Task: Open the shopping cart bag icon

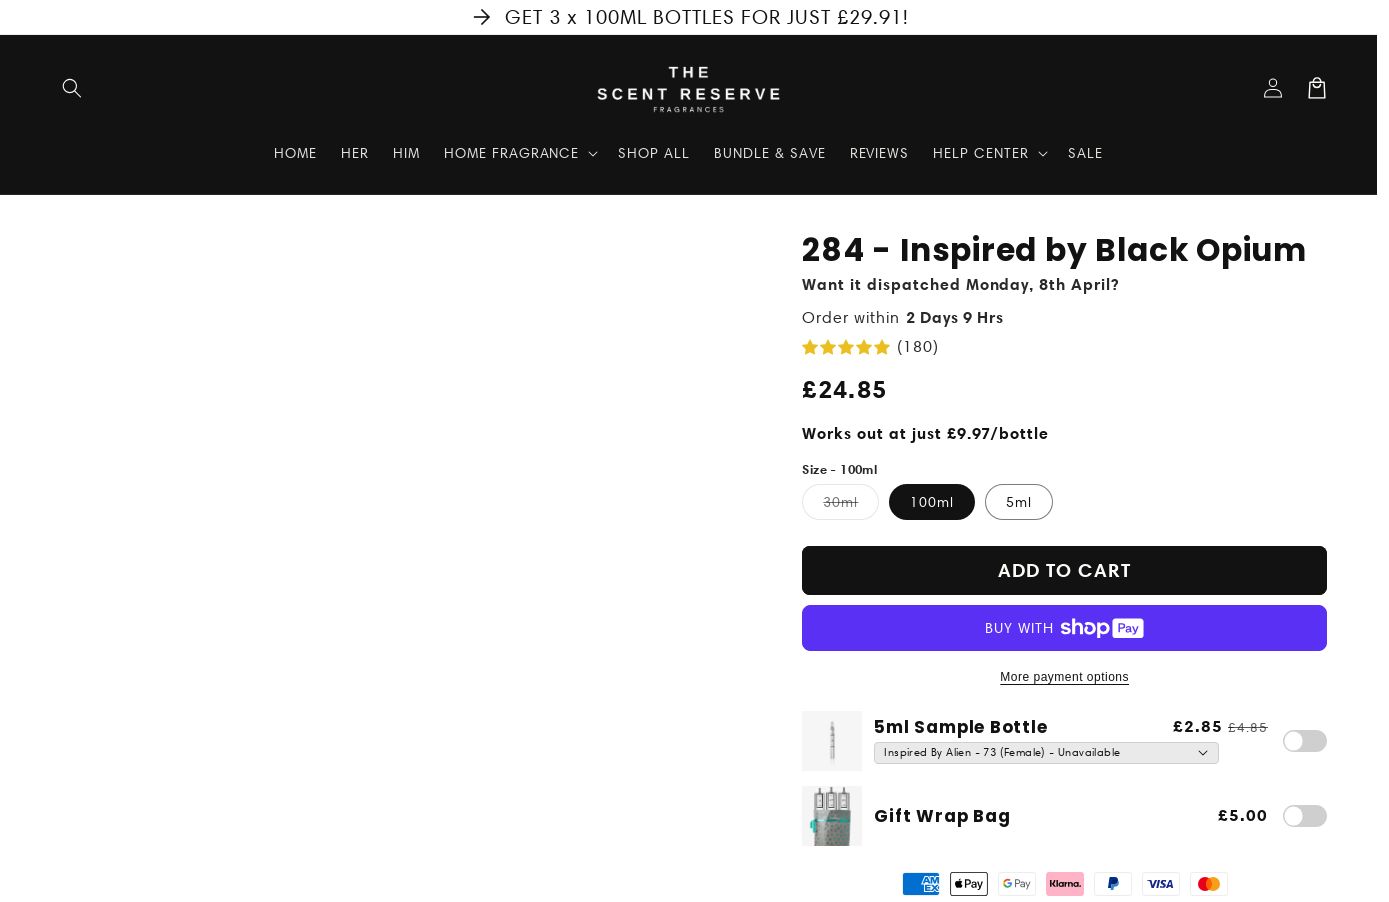Action: click(1316, 88)
